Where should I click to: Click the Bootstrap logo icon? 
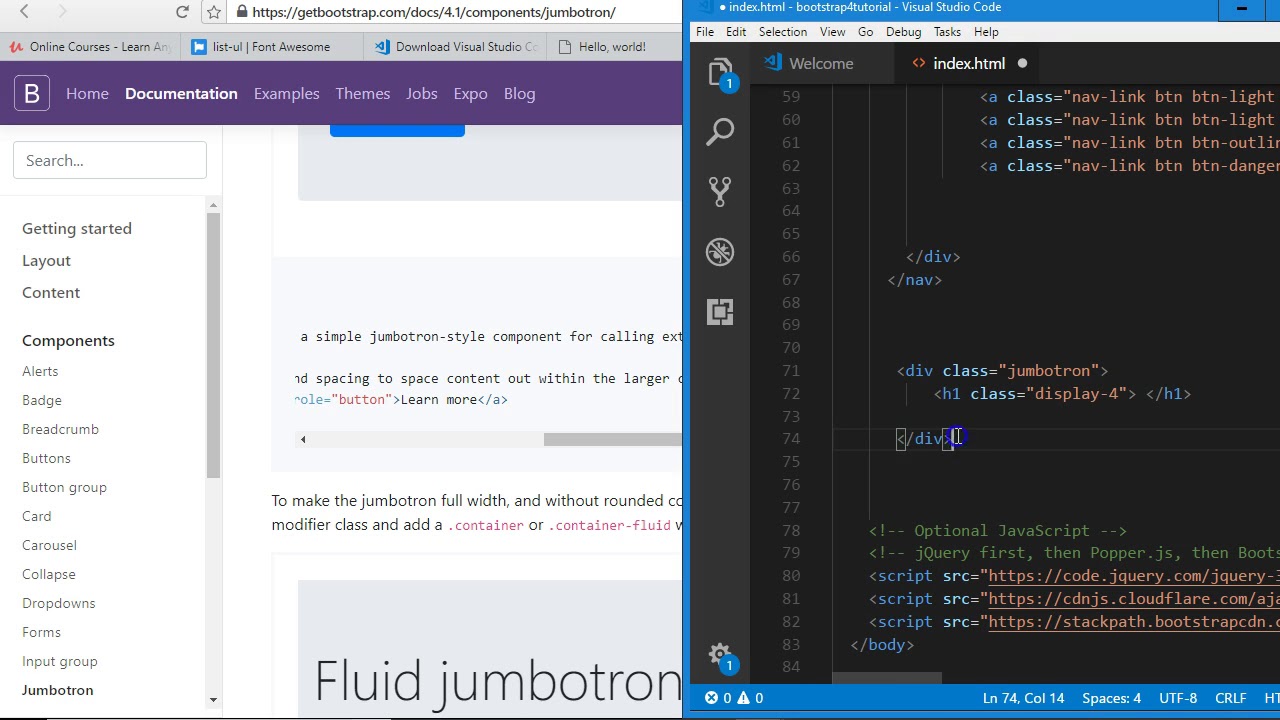click(x=32, y=93)
